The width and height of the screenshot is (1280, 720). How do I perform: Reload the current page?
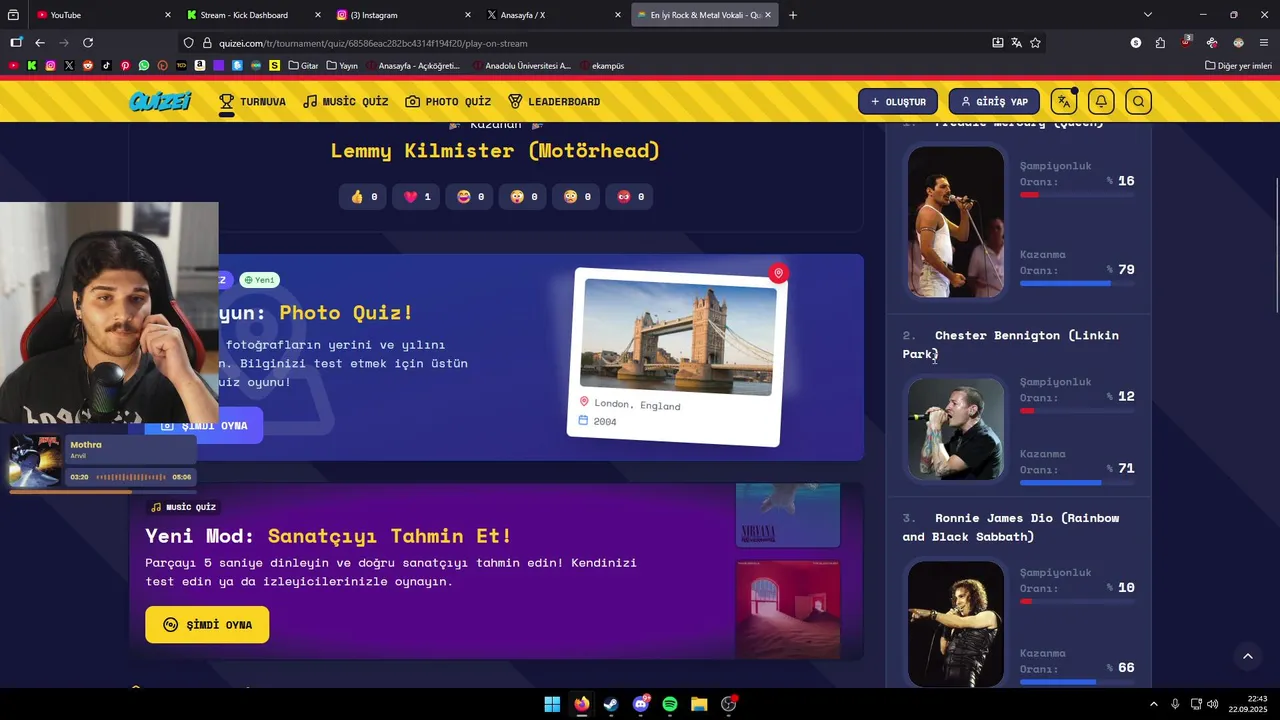pyautogui.click(x=88, y=43)
